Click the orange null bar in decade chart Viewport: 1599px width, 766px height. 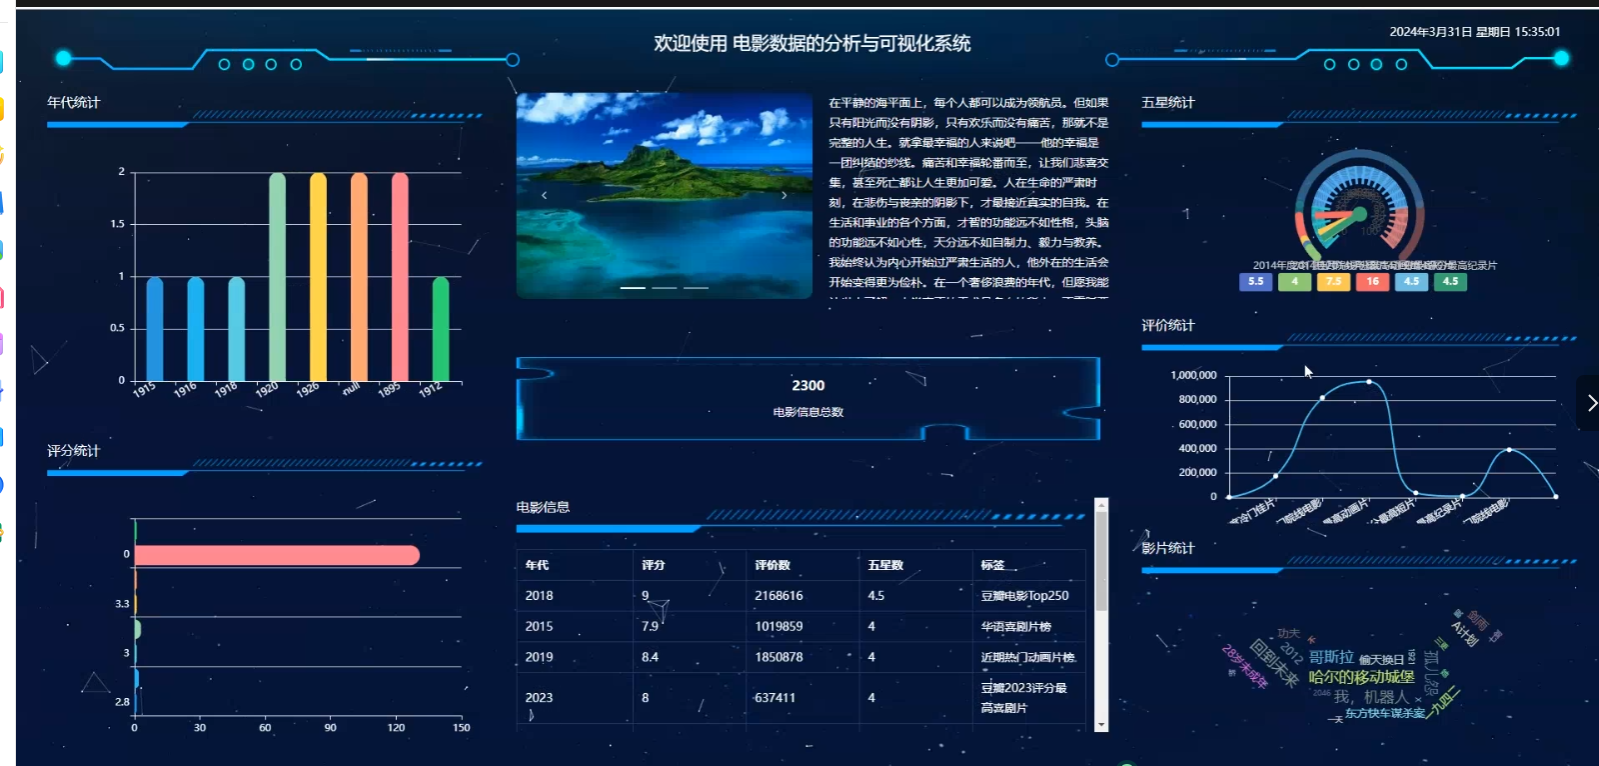point(359,277)
